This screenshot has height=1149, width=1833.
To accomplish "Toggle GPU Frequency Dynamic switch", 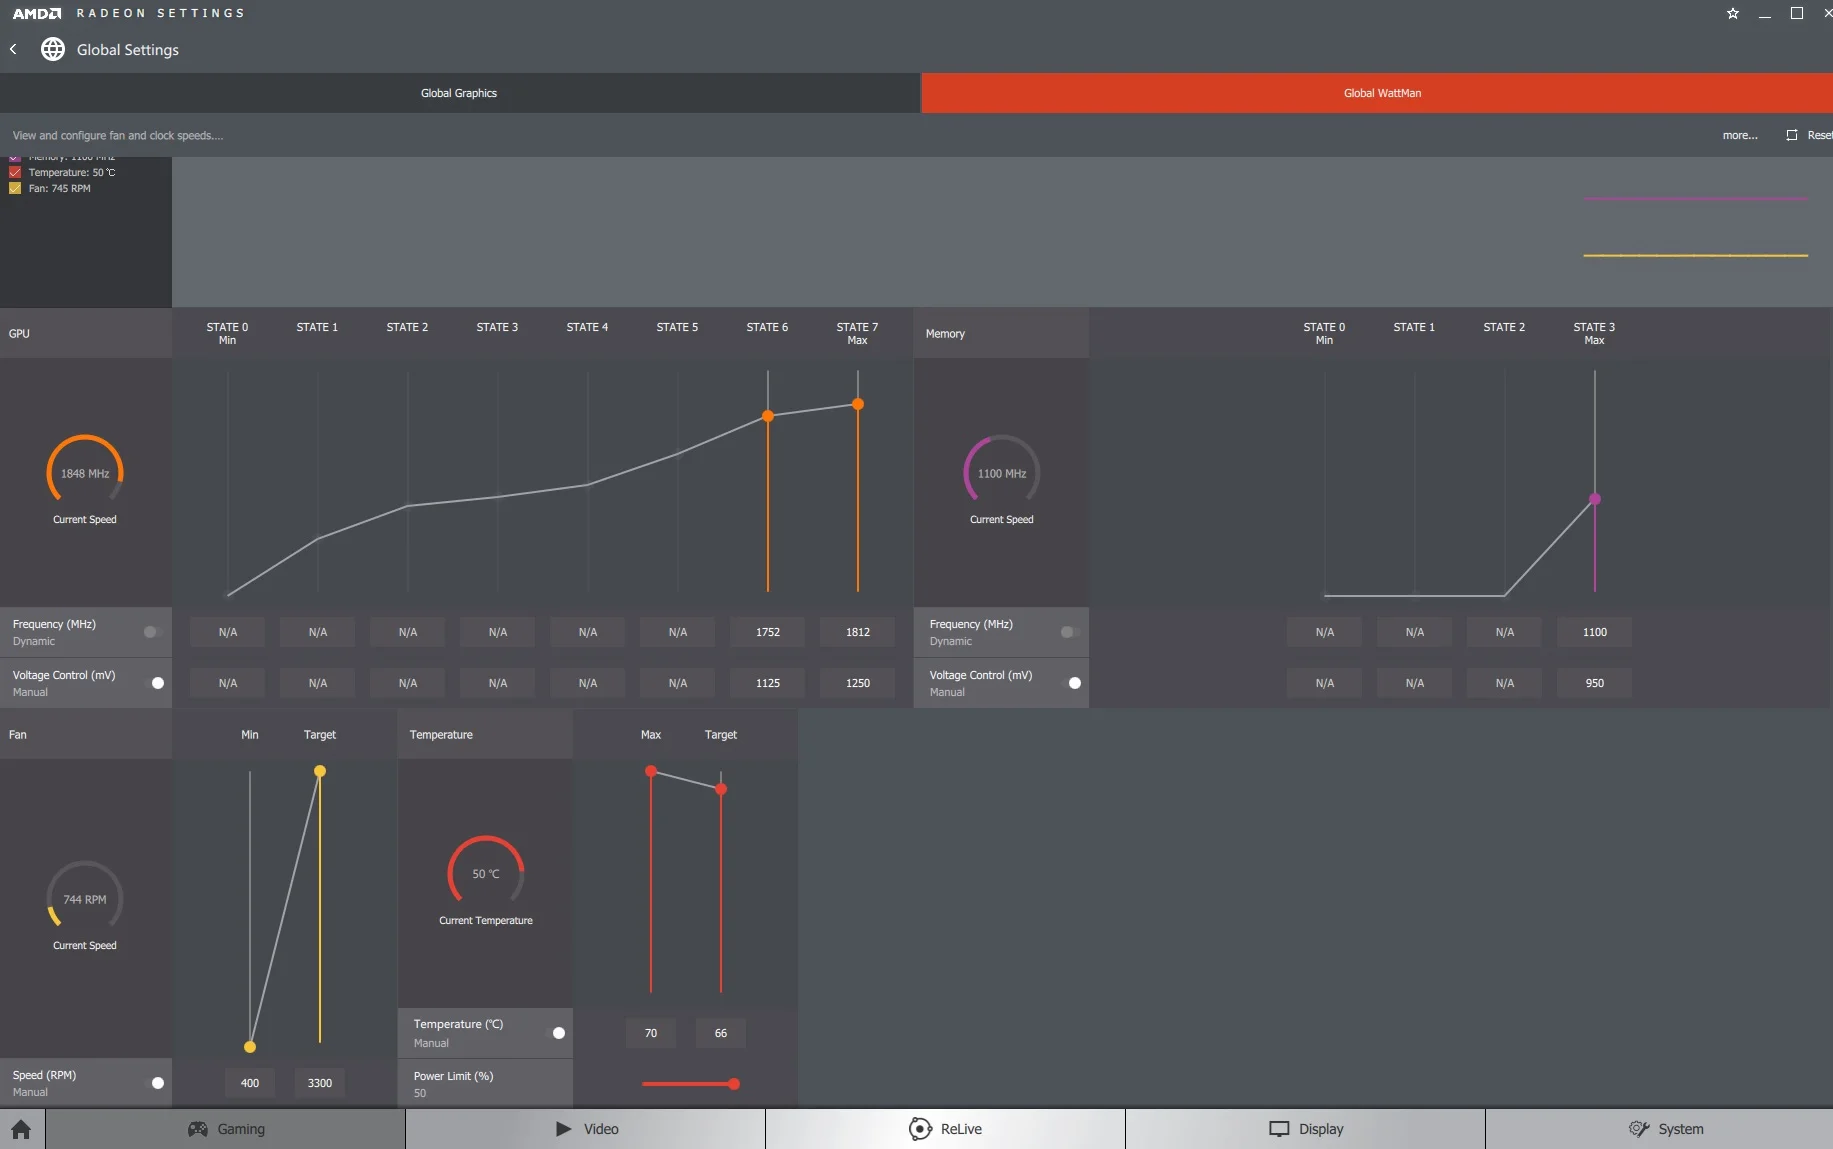I will point(152,632).
